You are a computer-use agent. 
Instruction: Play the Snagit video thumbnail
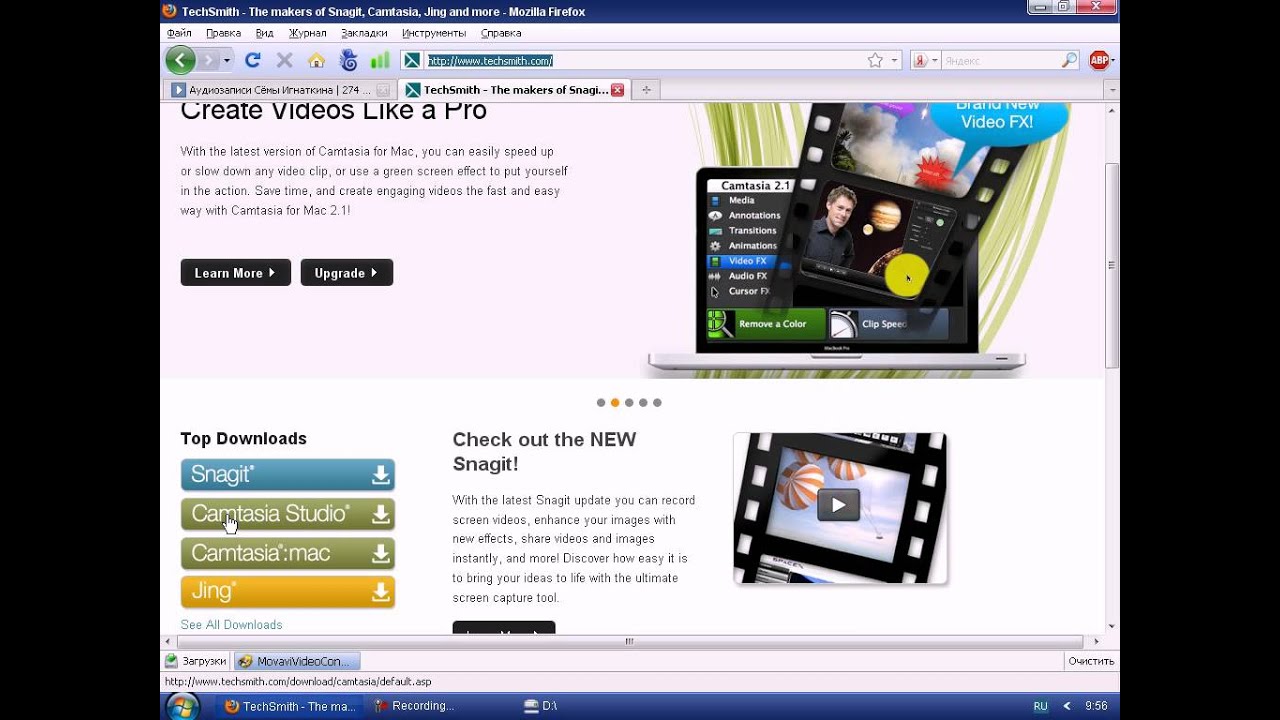coord(838,506)
